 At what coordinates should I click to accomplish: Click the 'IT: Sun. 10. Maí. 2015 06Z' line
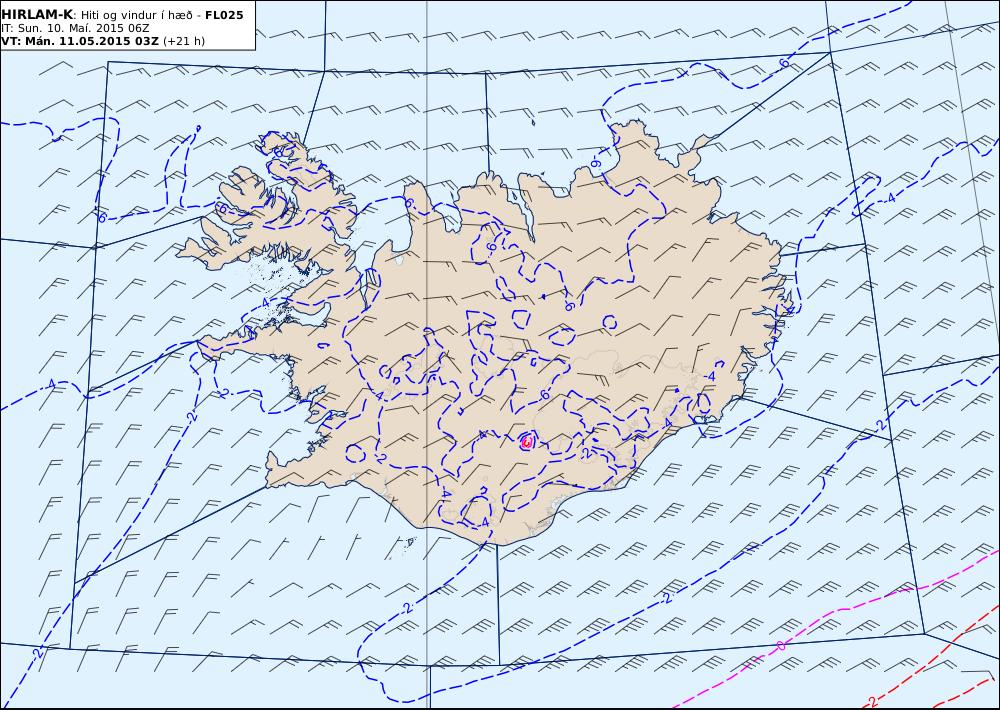click(x=75, y=28)
